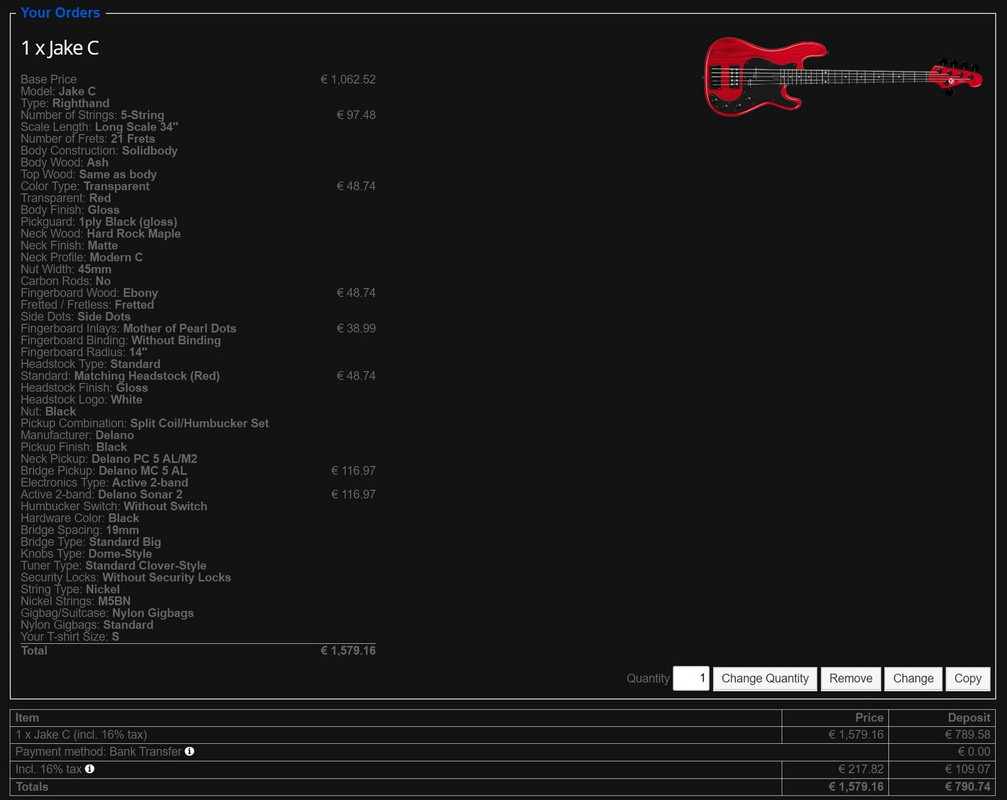Click the Totals deposit value € 790.74
The width and height of the screenshot is (1007, 800).
967,787
